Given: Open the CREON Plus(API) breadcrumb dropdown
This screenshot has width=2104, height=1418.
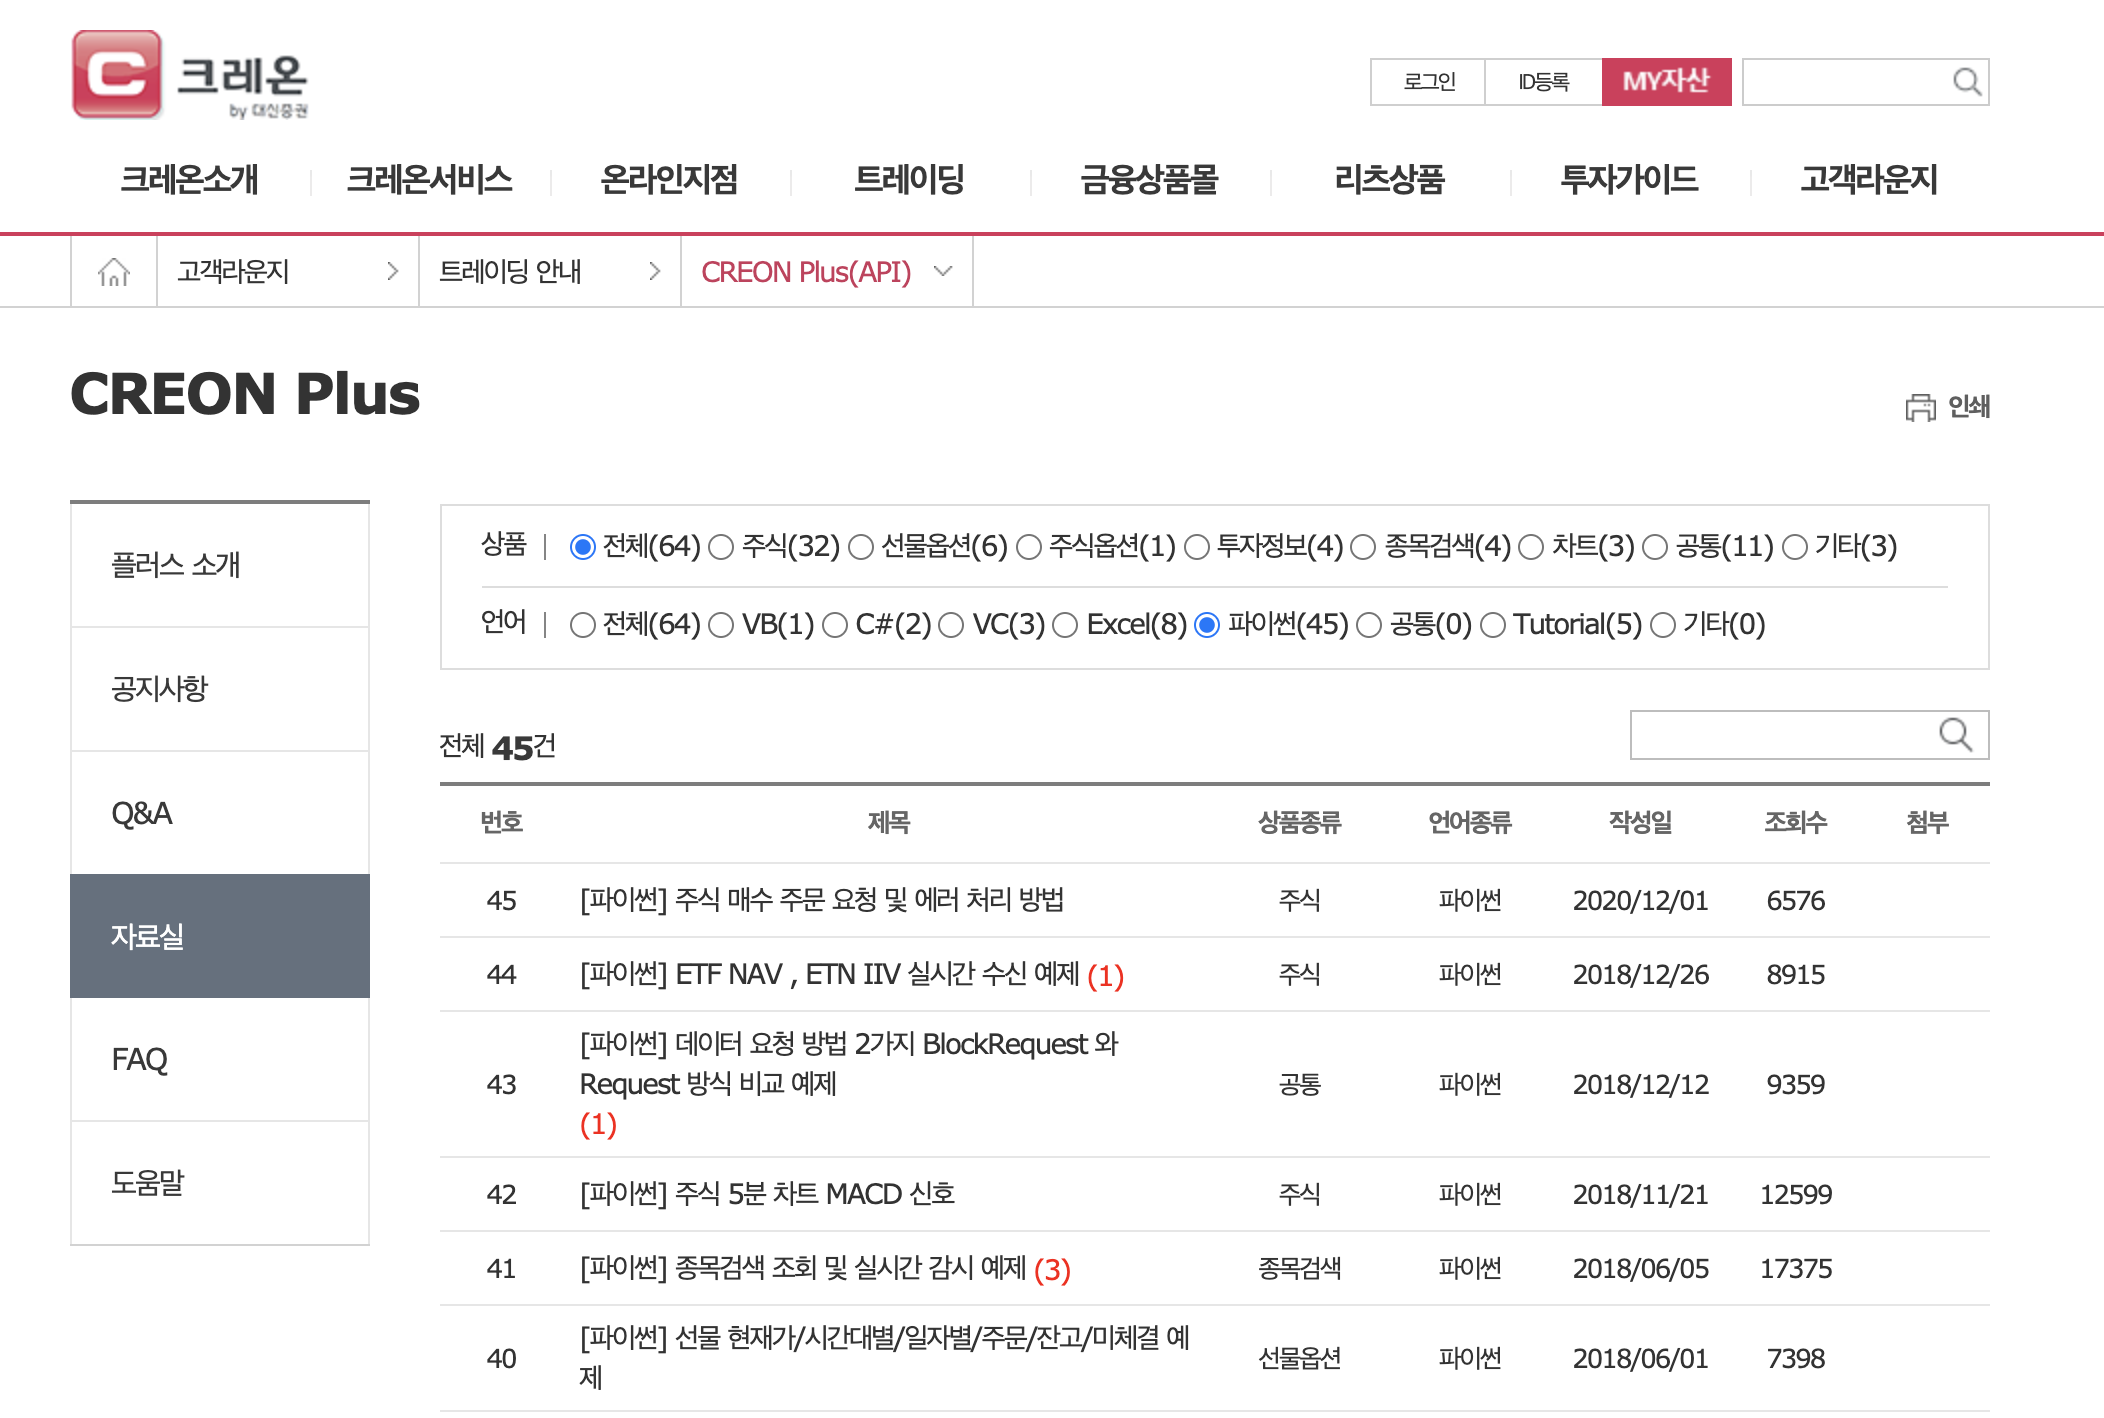Looking at the screenshot, I should (827, 271).
